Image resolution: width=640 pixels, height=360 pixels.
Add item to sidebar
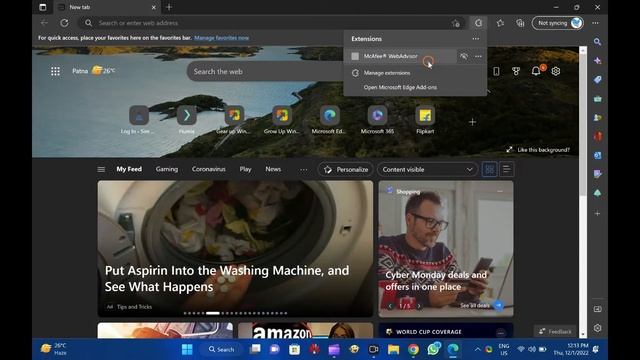[x=597, y=213]
